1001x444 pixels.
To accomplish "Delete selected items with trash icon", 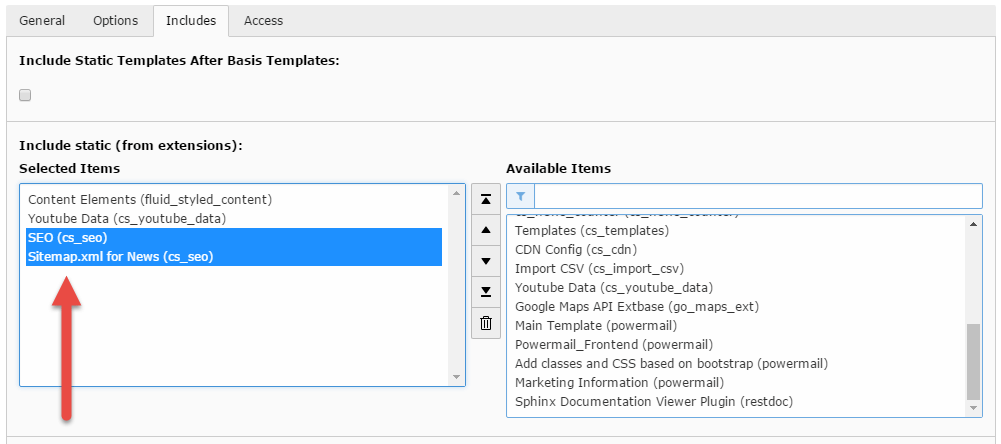I will 485,323.
